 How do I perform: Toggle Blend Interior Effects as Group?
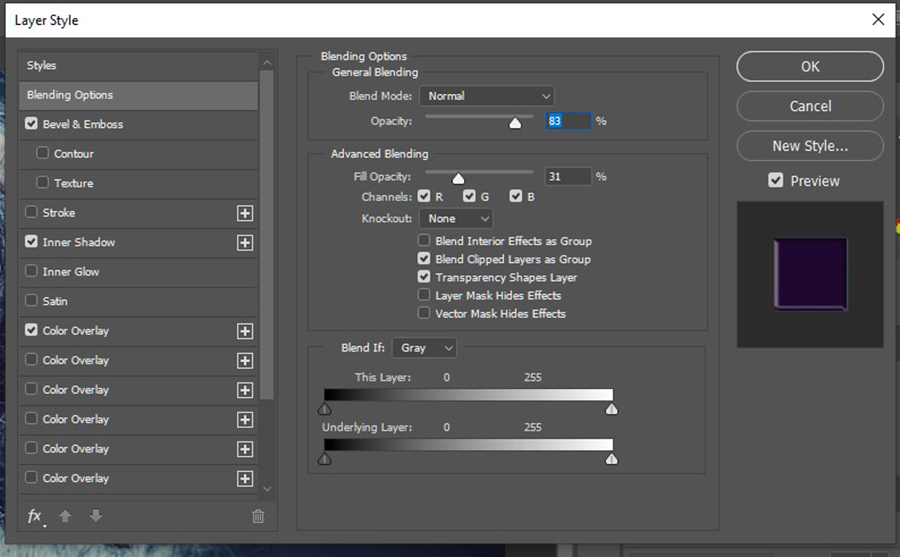click(x=425, y=241)
